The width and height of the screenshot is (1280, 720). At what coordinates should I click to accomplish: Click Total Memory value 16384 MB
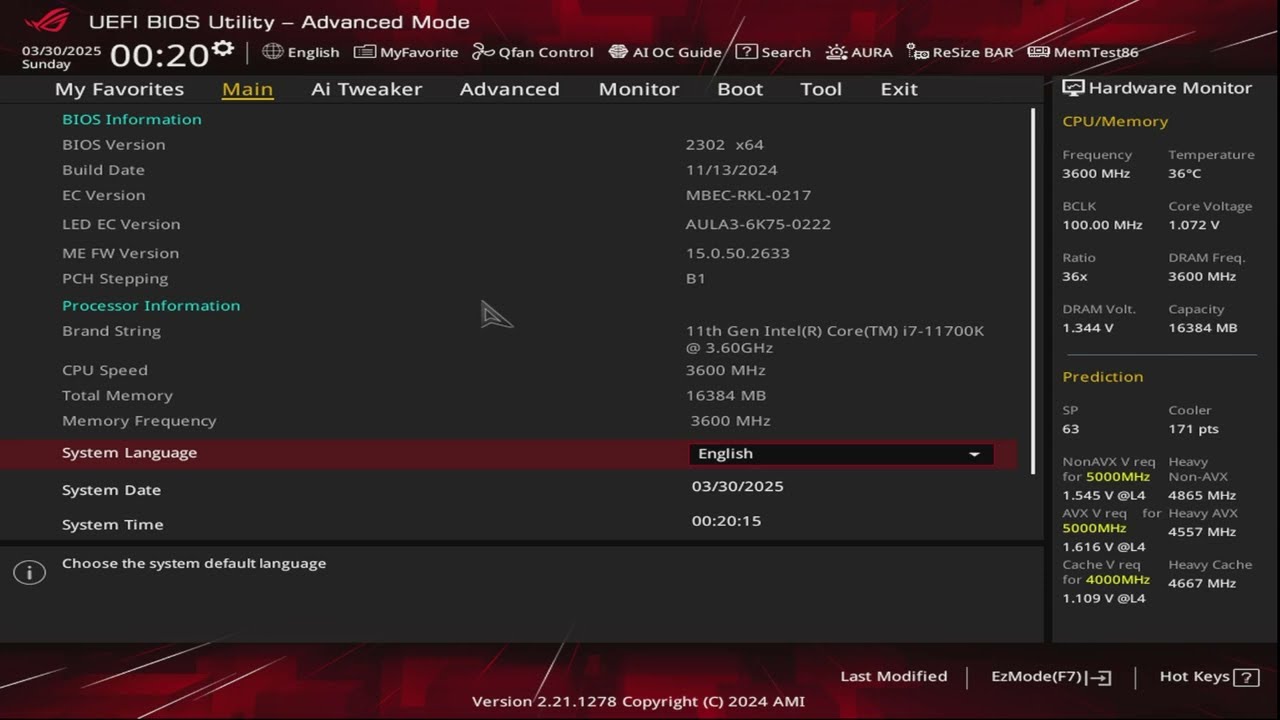(x=726, y=396)
